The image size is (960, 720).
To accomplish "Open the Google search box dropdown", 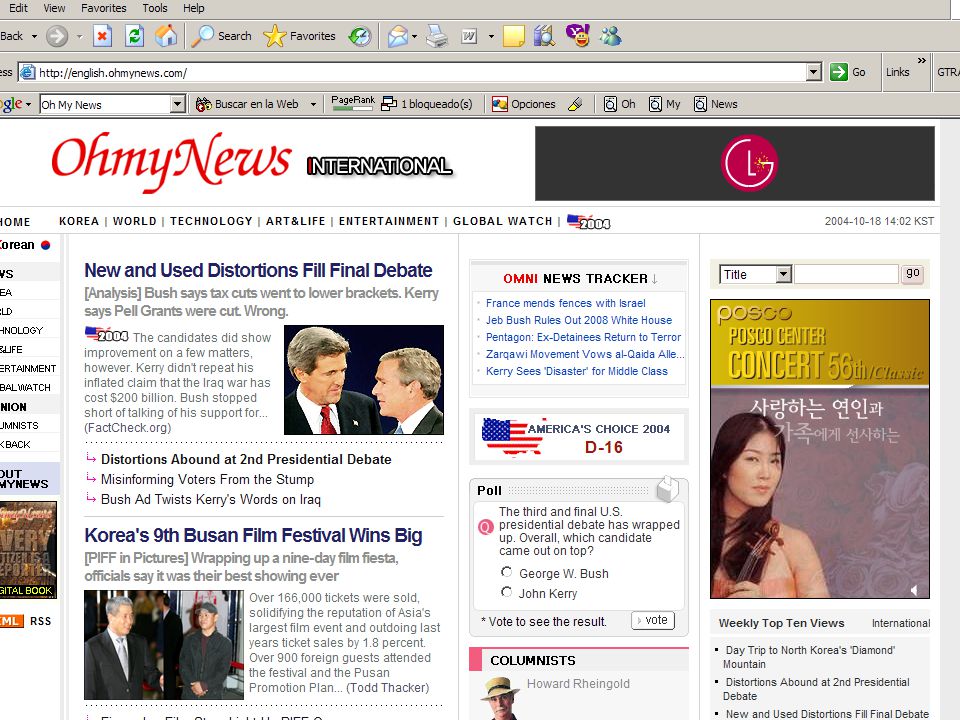I will tap(178, 104).
